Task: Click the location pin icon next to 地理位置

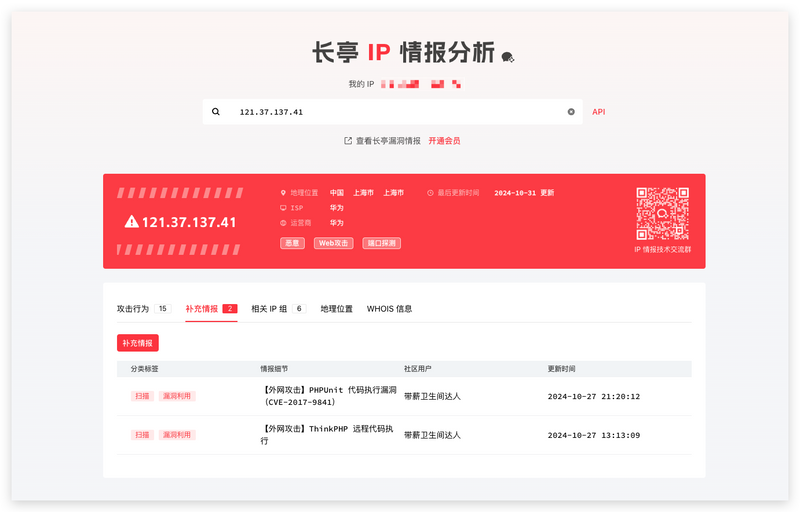Action: [283, 193]
